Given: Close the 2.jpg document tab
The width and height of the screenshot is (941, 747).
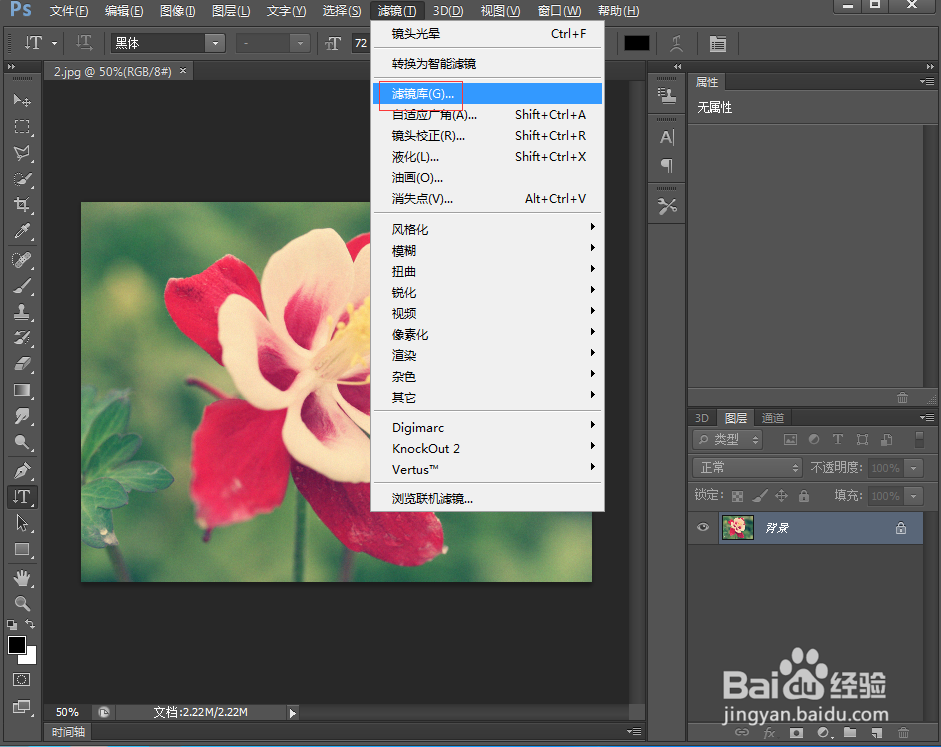Looking at the screenshot, I should (x=183, y=71).
